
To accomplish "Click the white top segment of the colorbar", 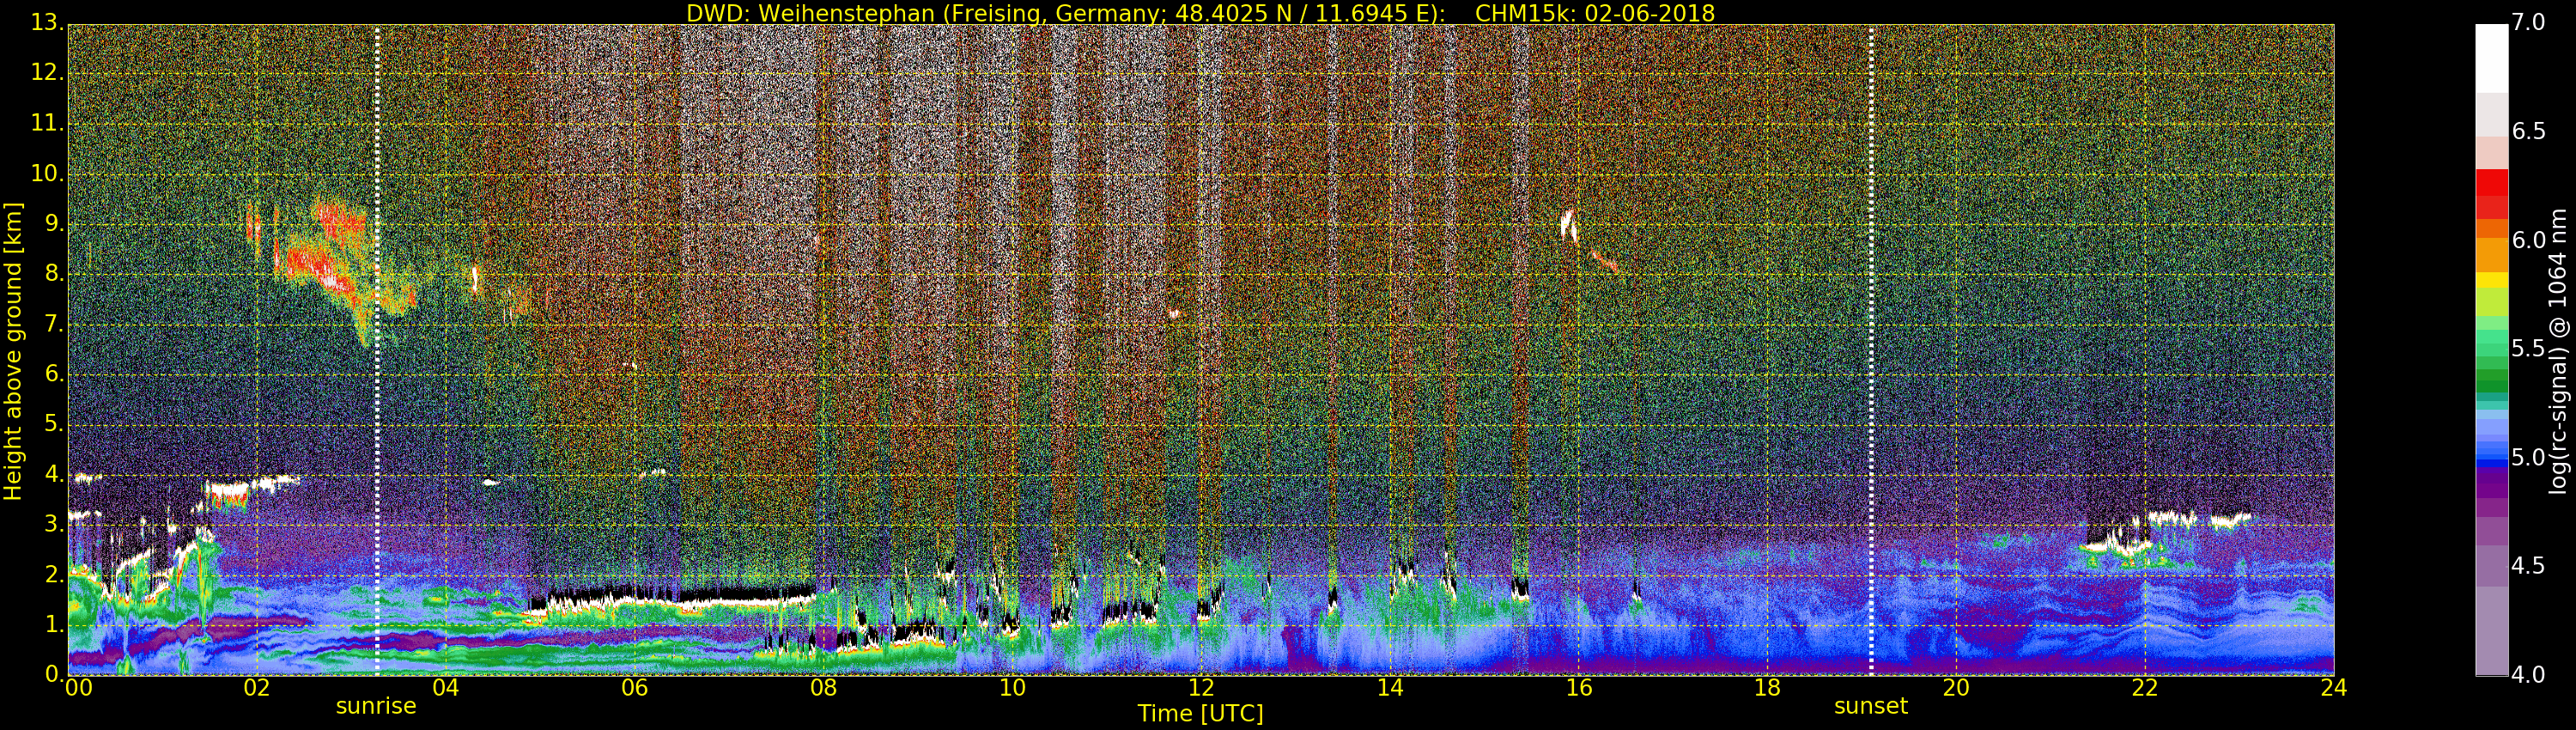I will point(2491,55).
